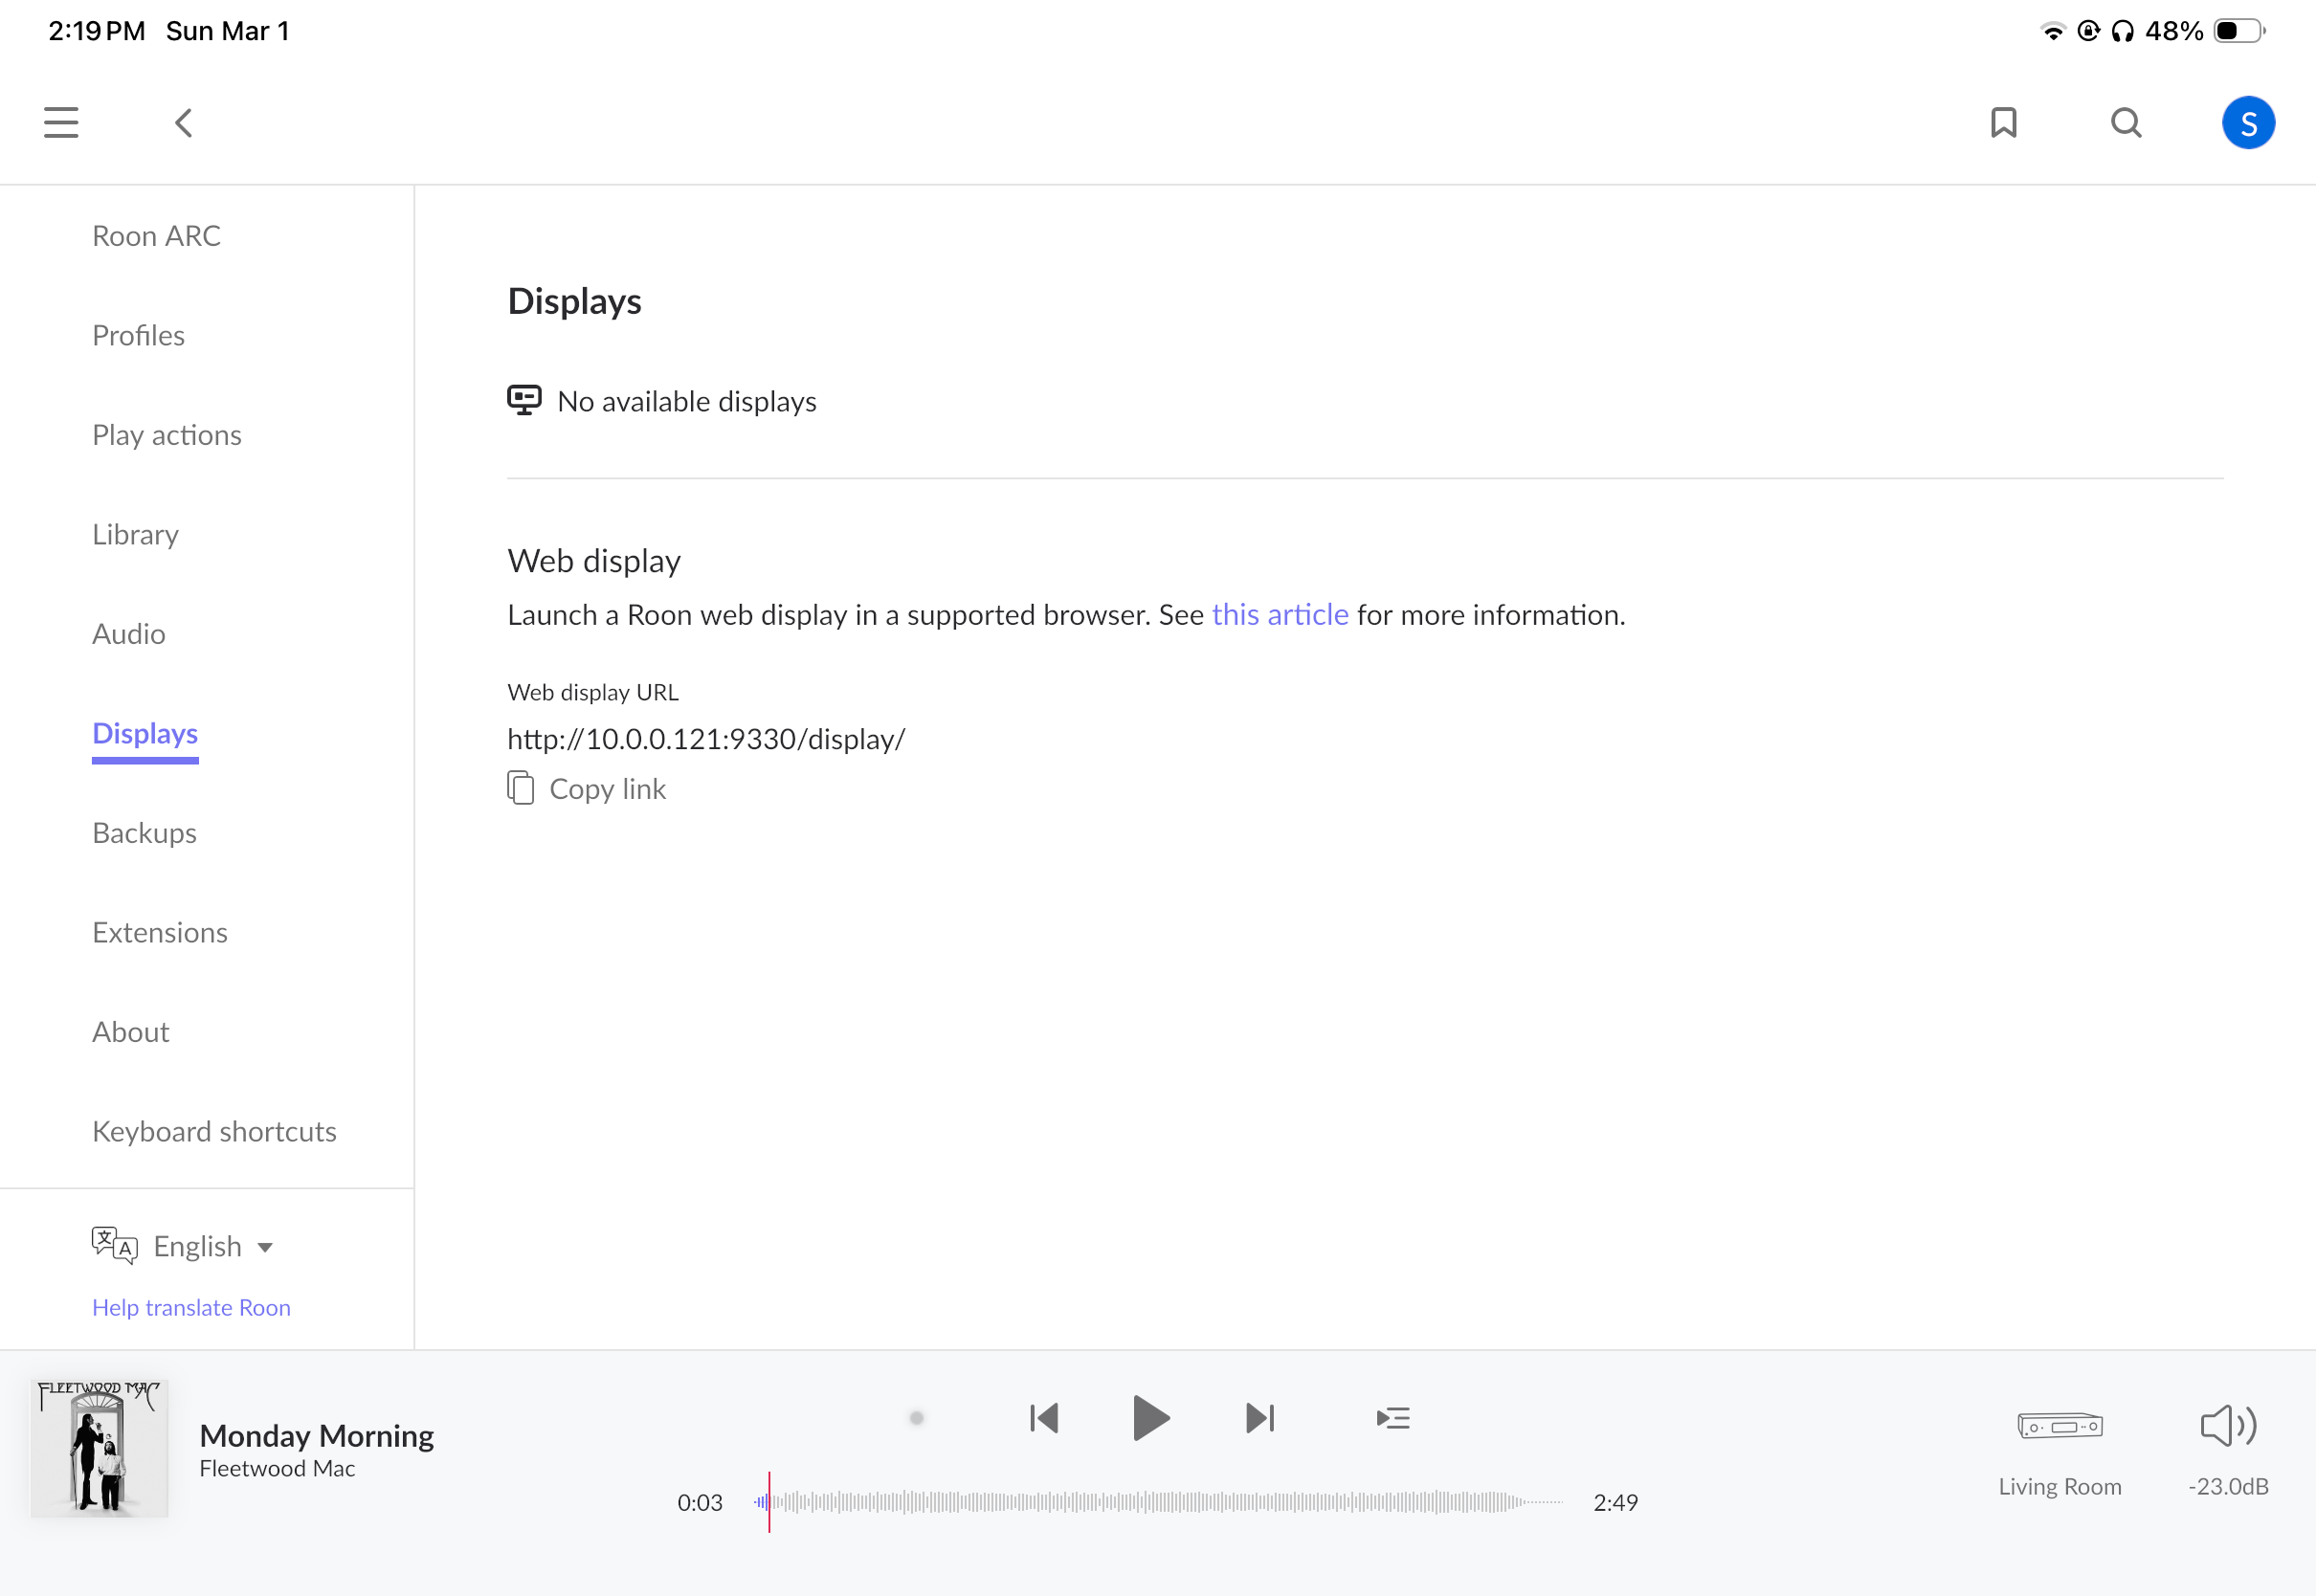Open the profile avatar S
This screenshot has width=2316, height=1596.
point(2248,123)
